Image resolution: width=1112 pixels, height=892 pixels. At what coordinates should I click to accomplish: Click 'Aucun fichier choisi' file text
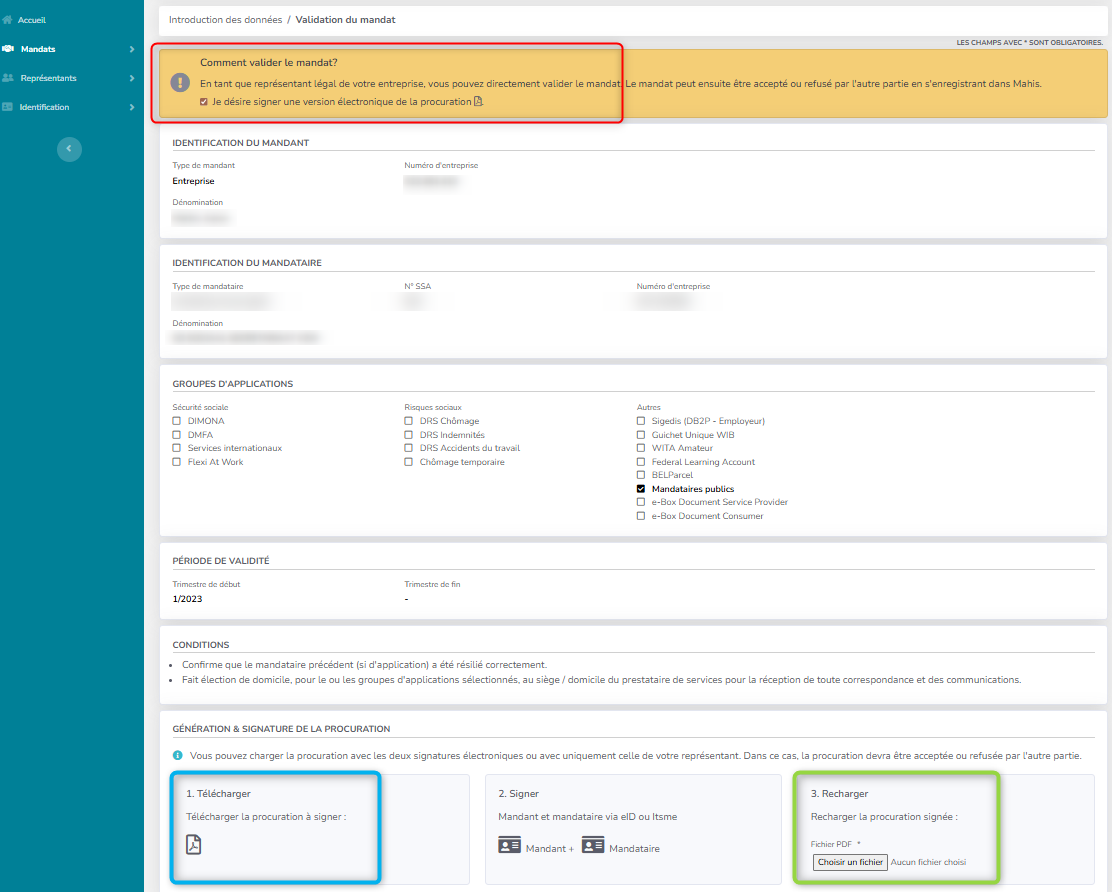point(928,862)
